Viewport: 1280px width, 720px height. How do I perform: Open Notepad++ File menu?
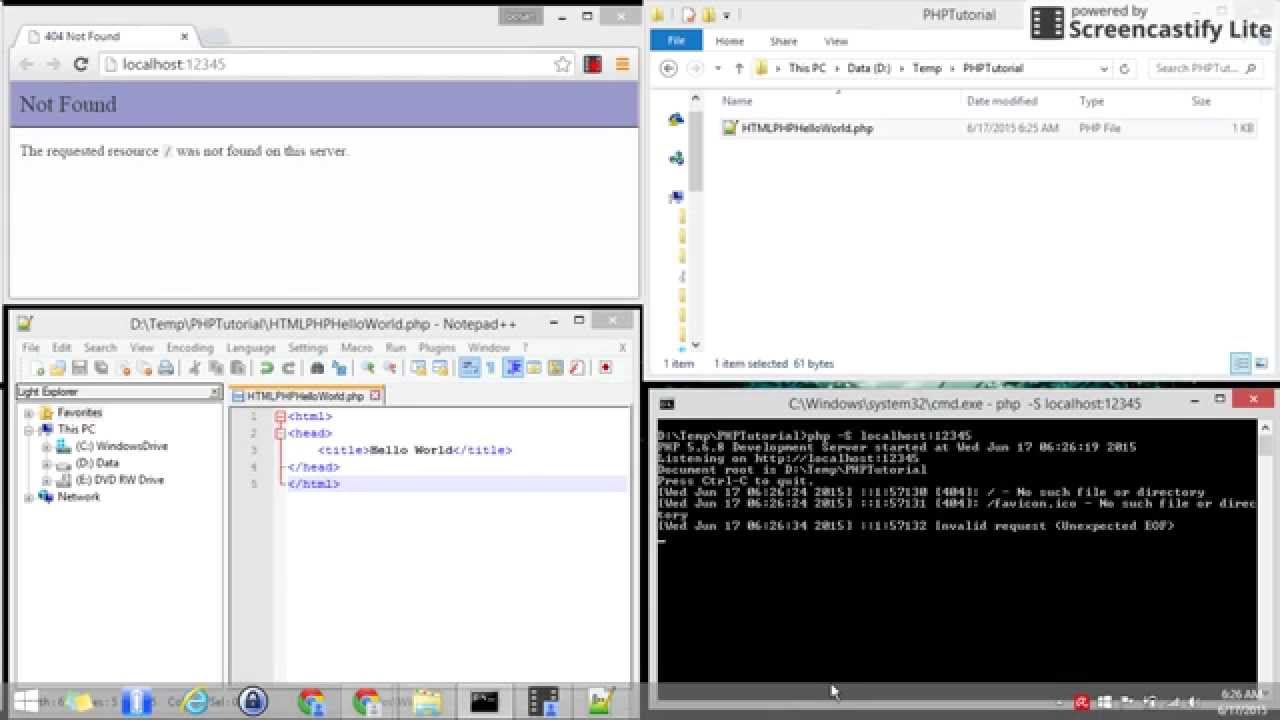pos(31,347)
